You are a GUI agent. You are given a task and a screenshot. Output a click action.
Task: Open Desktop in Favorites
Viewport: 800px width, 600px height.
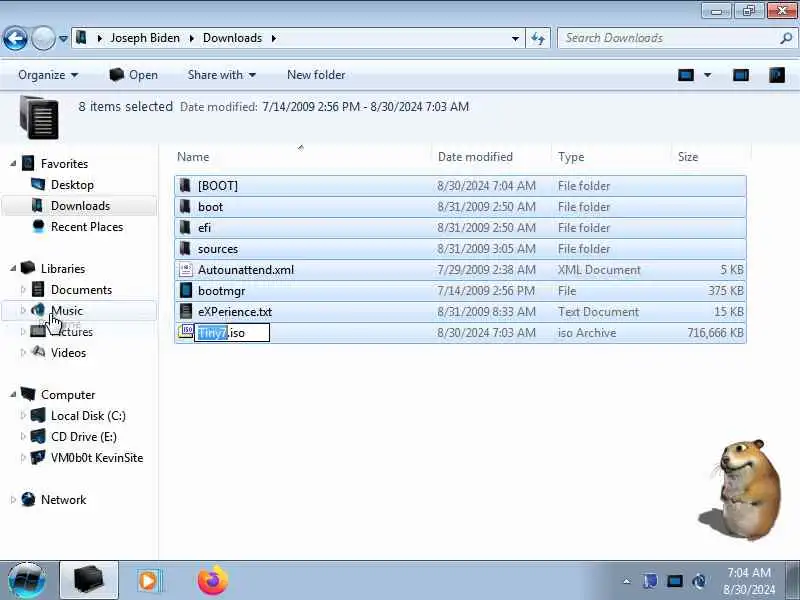[x=72, y=185]
